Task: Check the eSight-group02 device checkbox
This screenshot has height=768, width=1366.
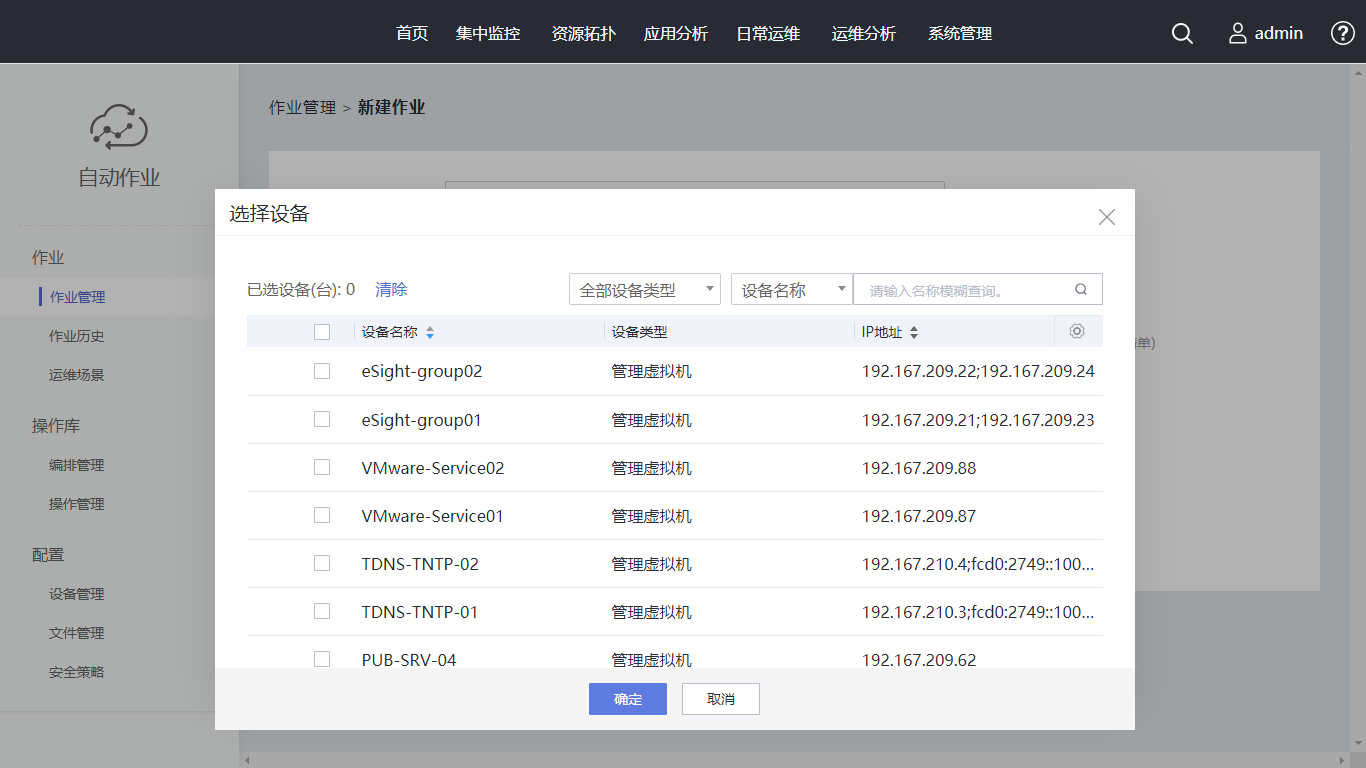Action: (x=322, y=371)
